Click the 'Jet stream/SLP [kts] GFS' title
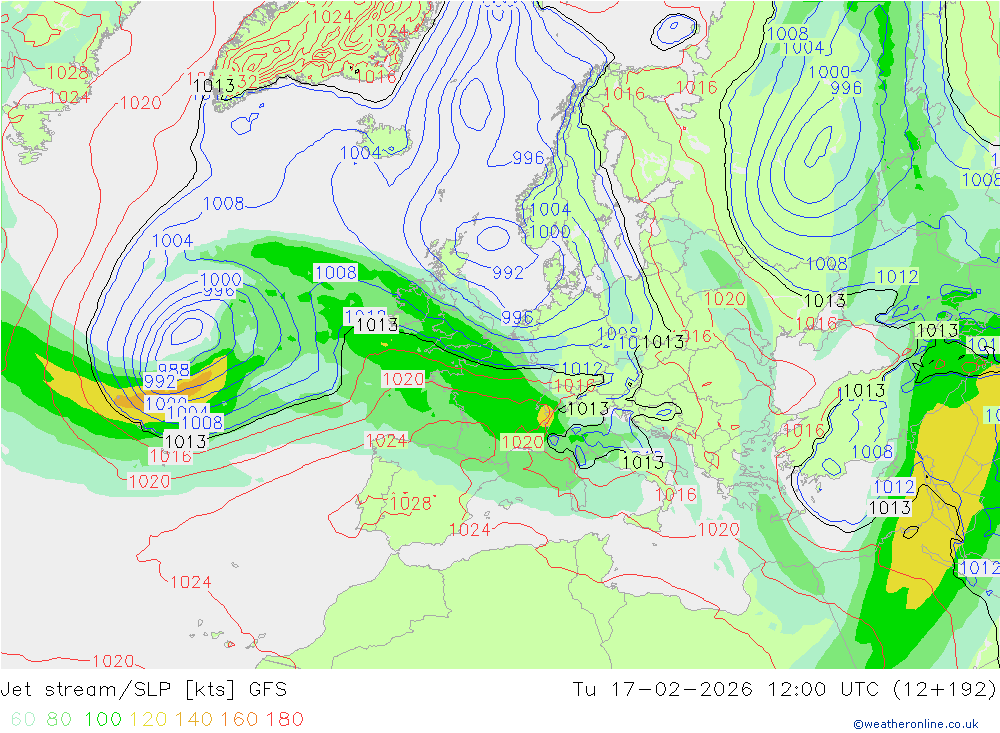 click(x=143, y=690)
